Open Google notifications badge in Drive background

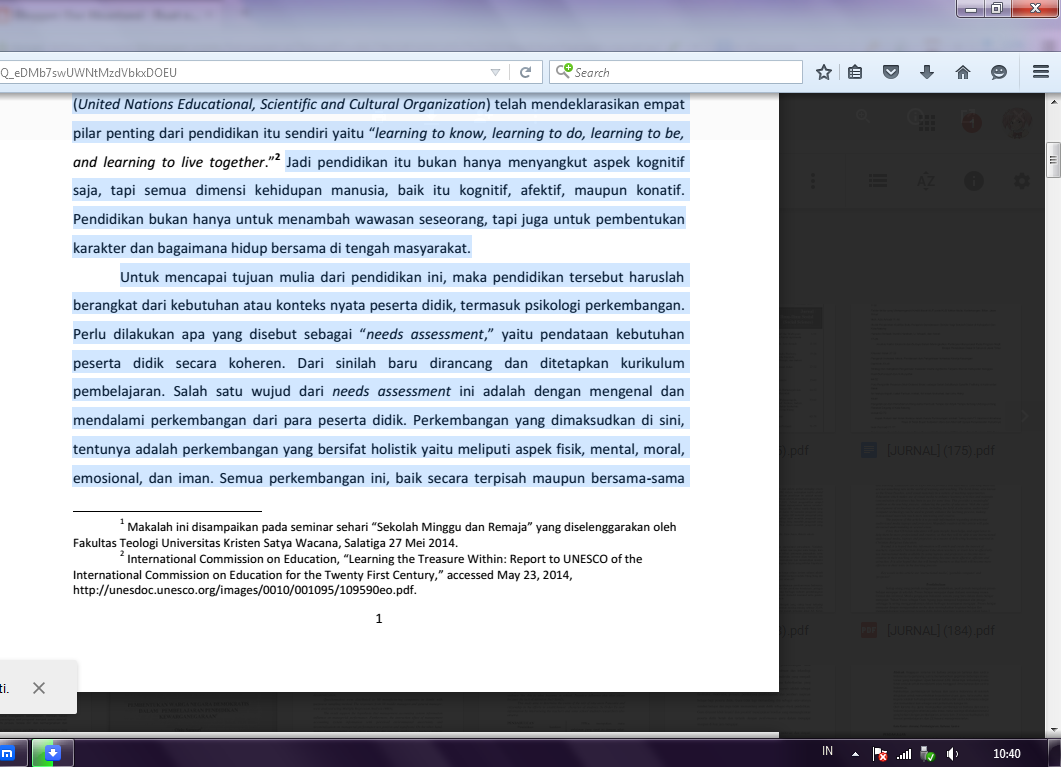point(972,122)
